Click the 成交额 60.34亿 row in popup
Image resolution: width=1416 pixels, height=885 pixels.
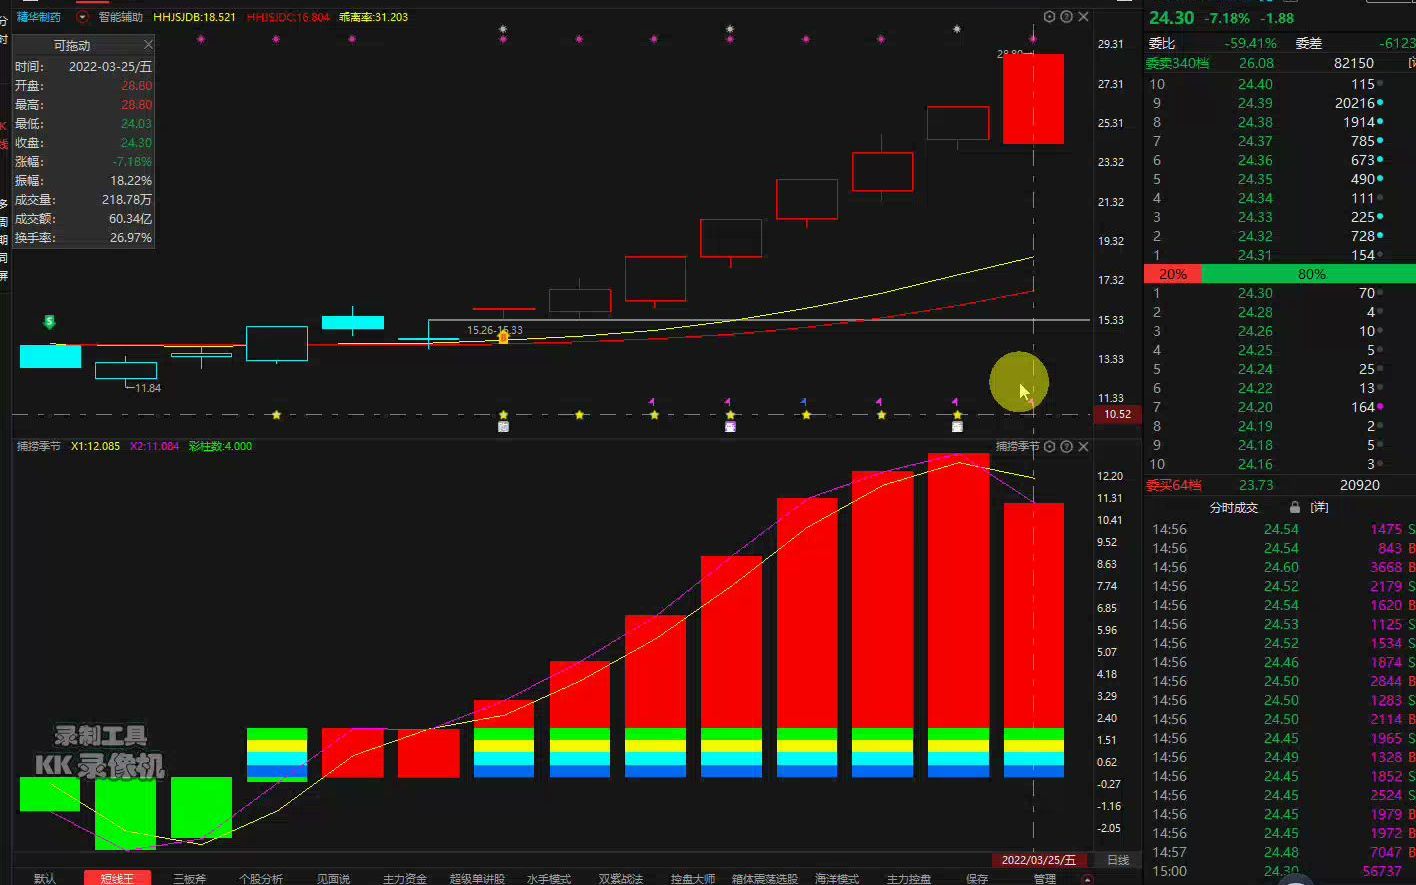[x=83, y=219]
